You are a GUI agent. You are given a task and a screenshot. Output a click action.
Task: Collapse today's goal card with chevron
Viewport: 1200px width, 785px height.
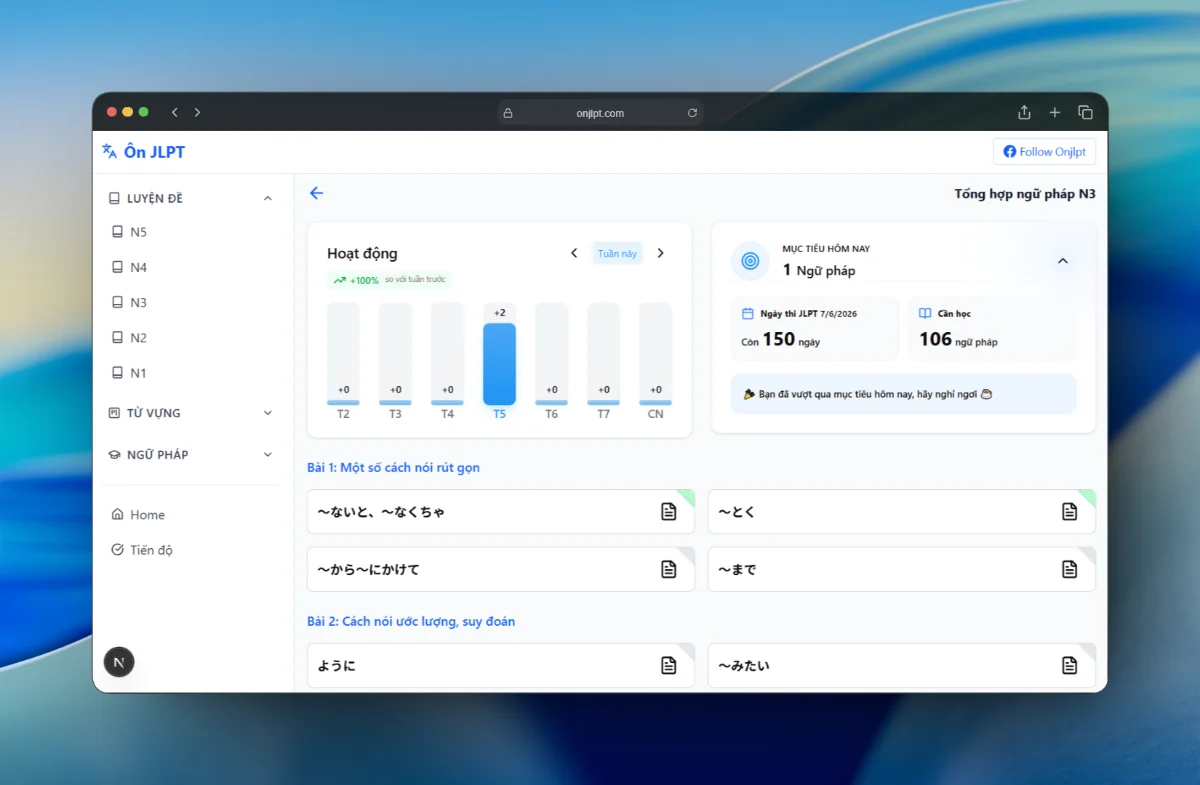(x=1062, y=261)
